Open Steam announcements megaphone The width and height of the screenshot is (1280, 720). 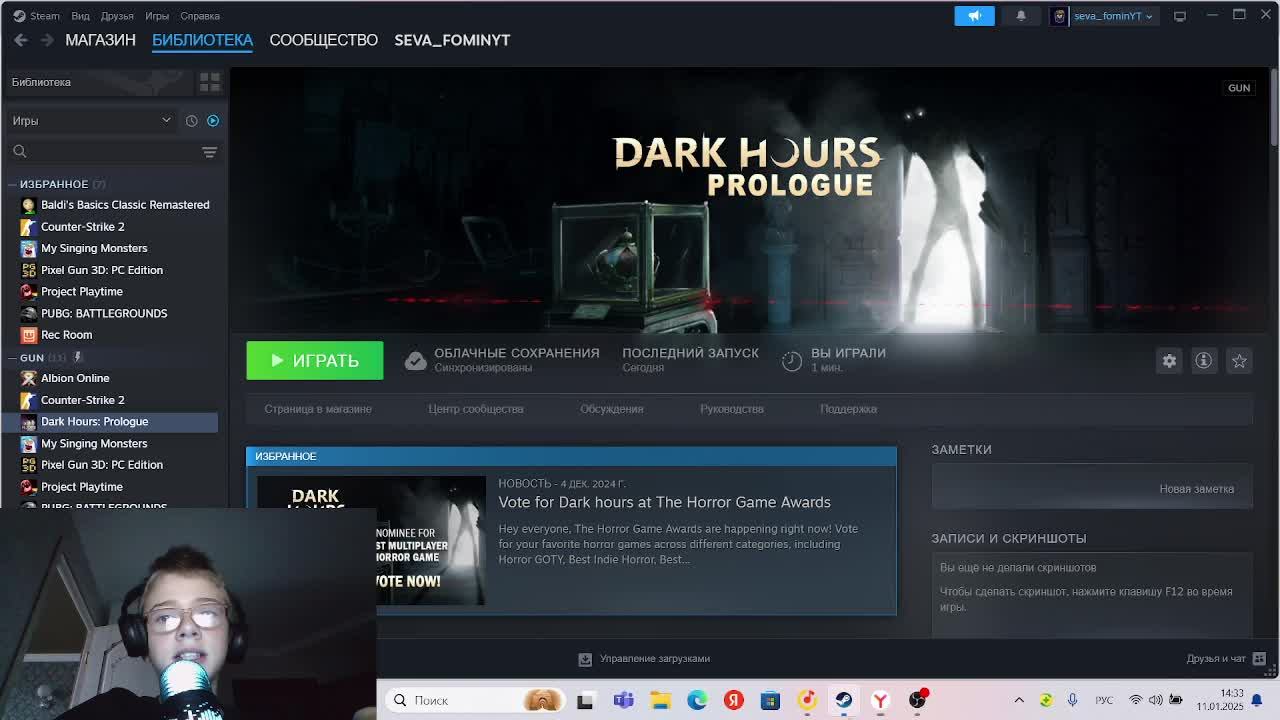(974, 15)
